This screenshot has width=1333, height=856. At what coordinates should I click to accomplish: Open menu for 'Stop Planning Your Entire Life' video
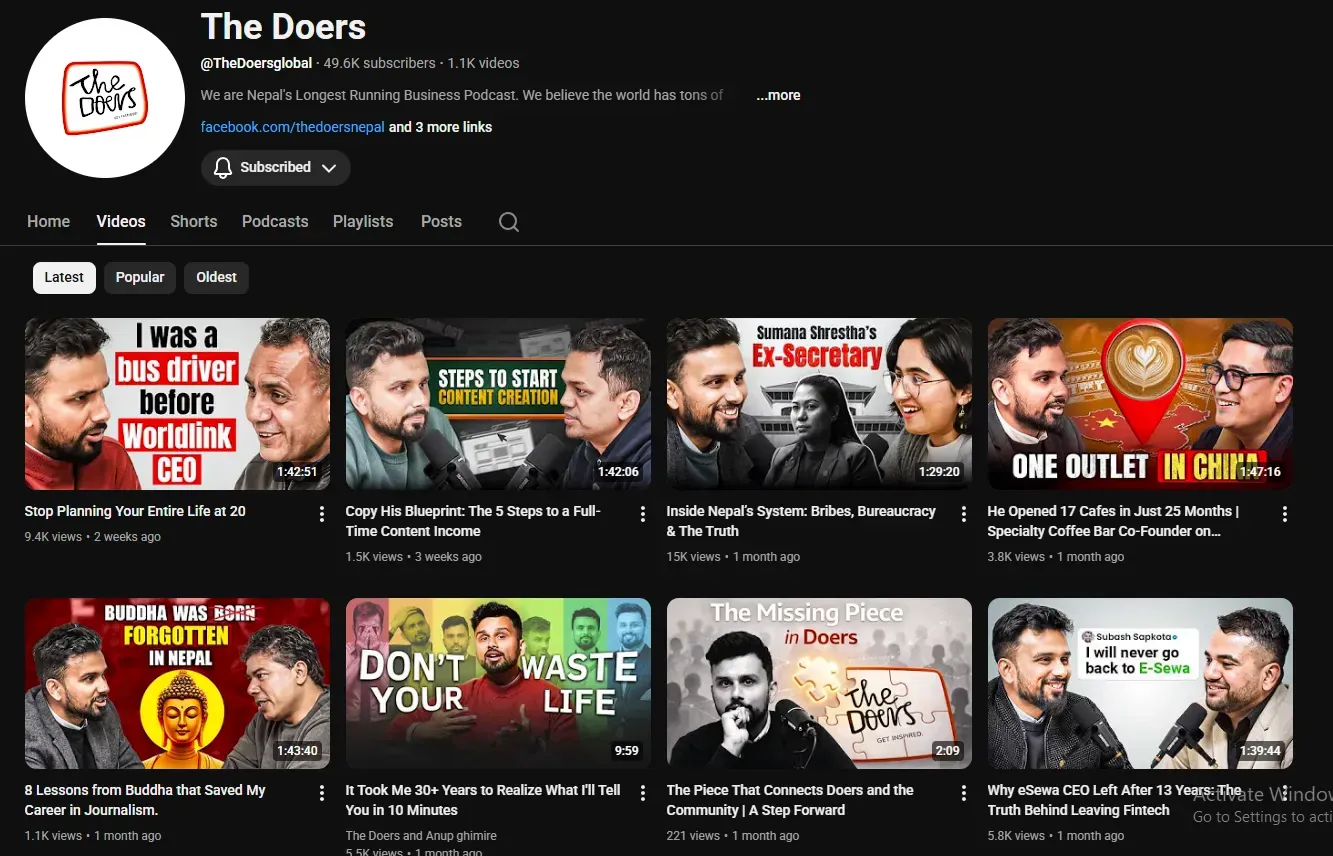tap(322, 514)
